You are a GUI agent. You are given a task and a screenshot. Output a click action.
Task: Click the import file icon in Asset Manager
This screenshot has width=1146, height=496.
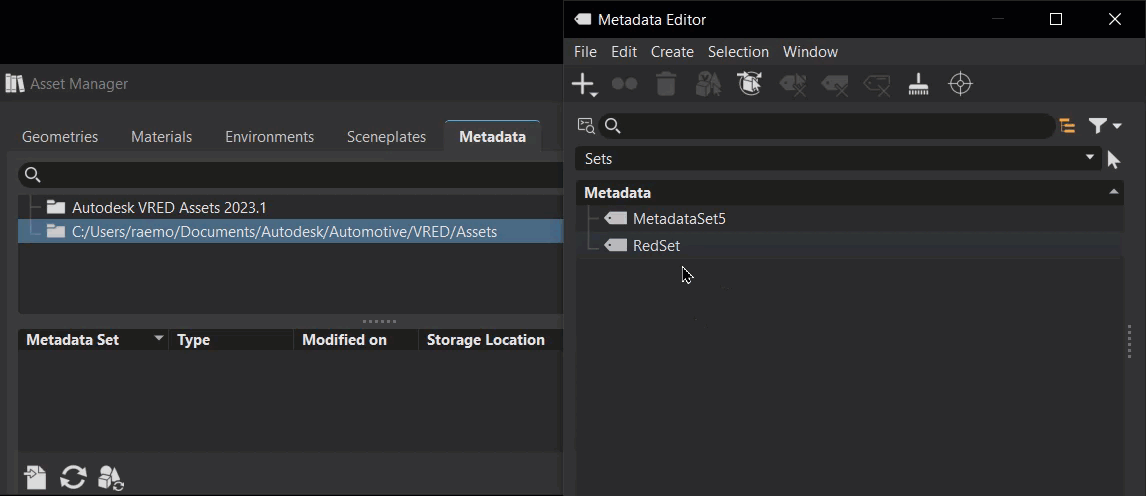[x=36, y=477]
